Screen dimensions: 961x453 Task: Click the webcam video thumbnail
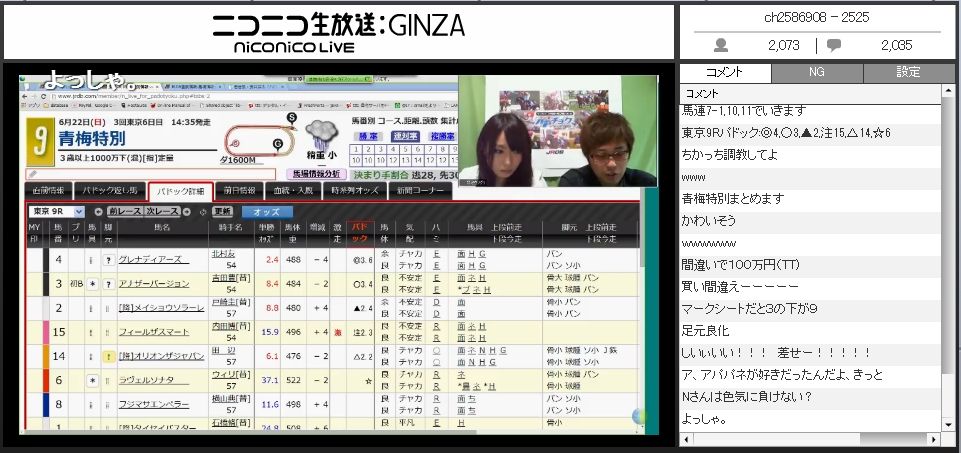click(556, 130)
